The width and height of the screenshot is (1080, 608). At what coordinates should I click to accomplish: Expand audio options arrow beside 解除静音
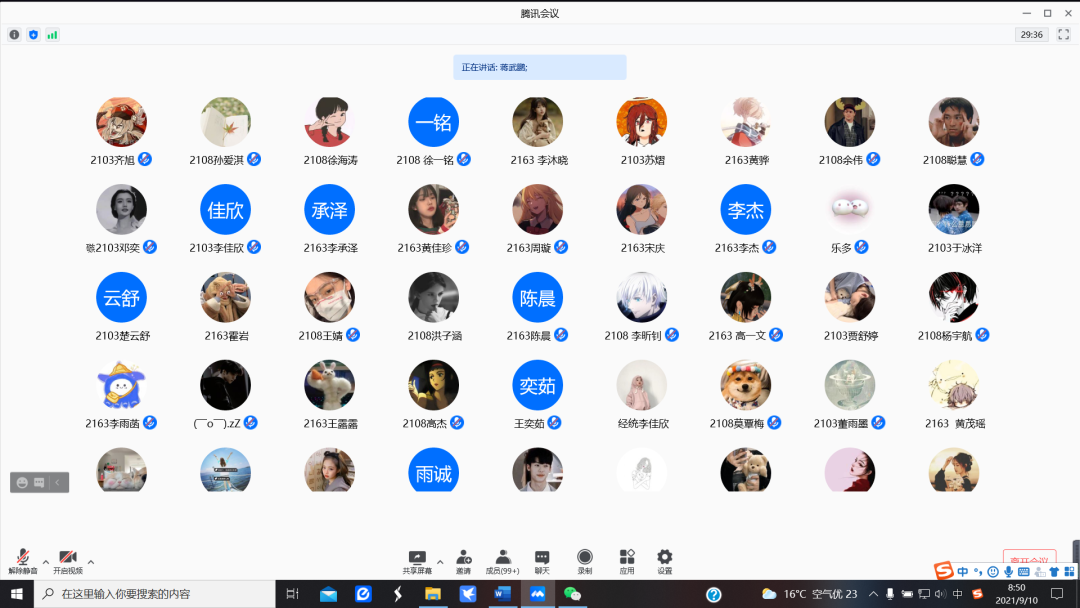click(x=46, y=562)
